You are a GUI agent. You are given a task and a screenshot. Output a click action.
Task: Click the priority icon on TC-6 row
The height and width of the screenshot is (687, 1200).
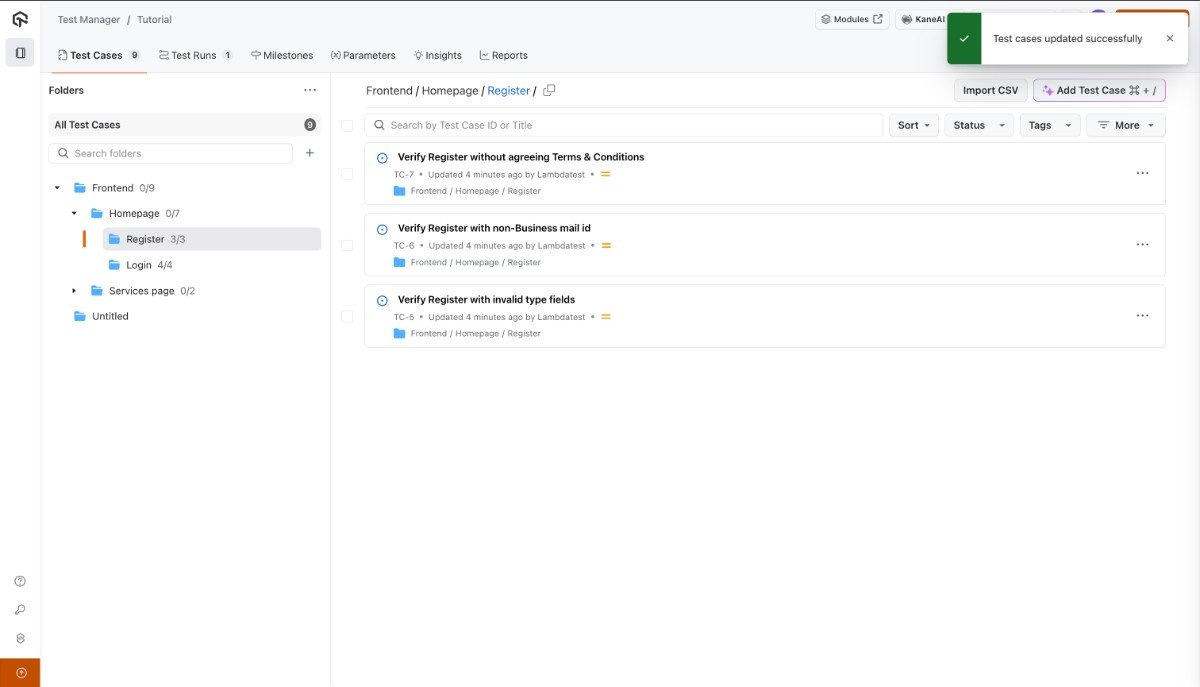point(606,245)
